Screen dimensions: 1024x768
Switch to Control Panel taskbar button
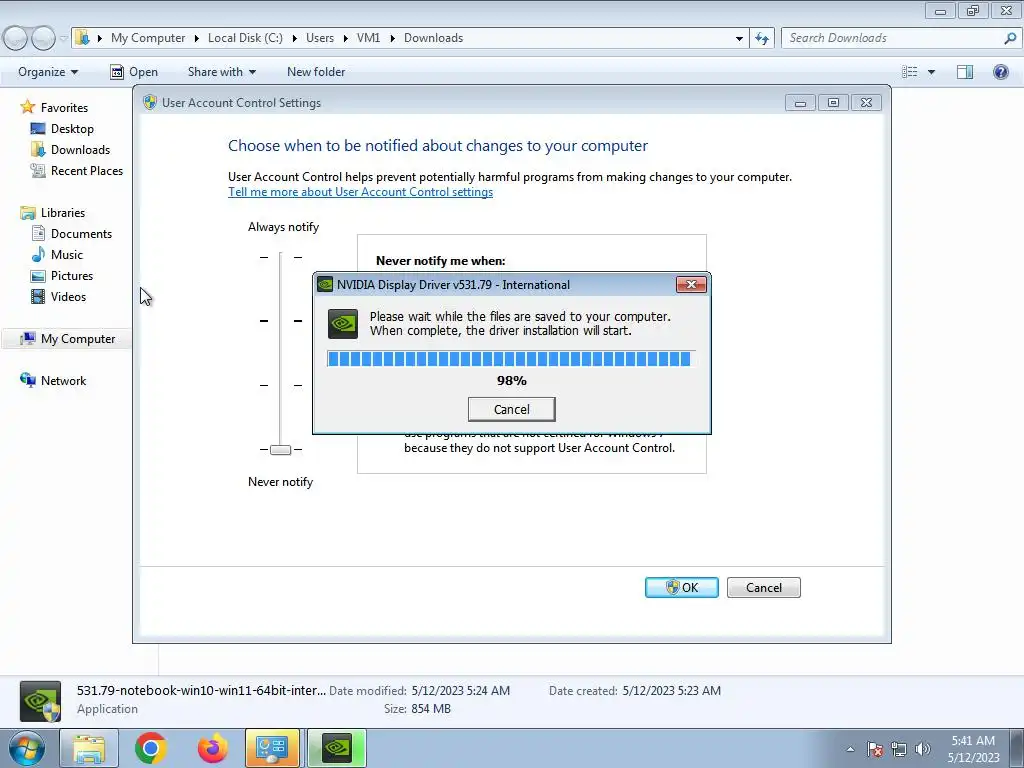pyautogui.click(x=272, y=748)
